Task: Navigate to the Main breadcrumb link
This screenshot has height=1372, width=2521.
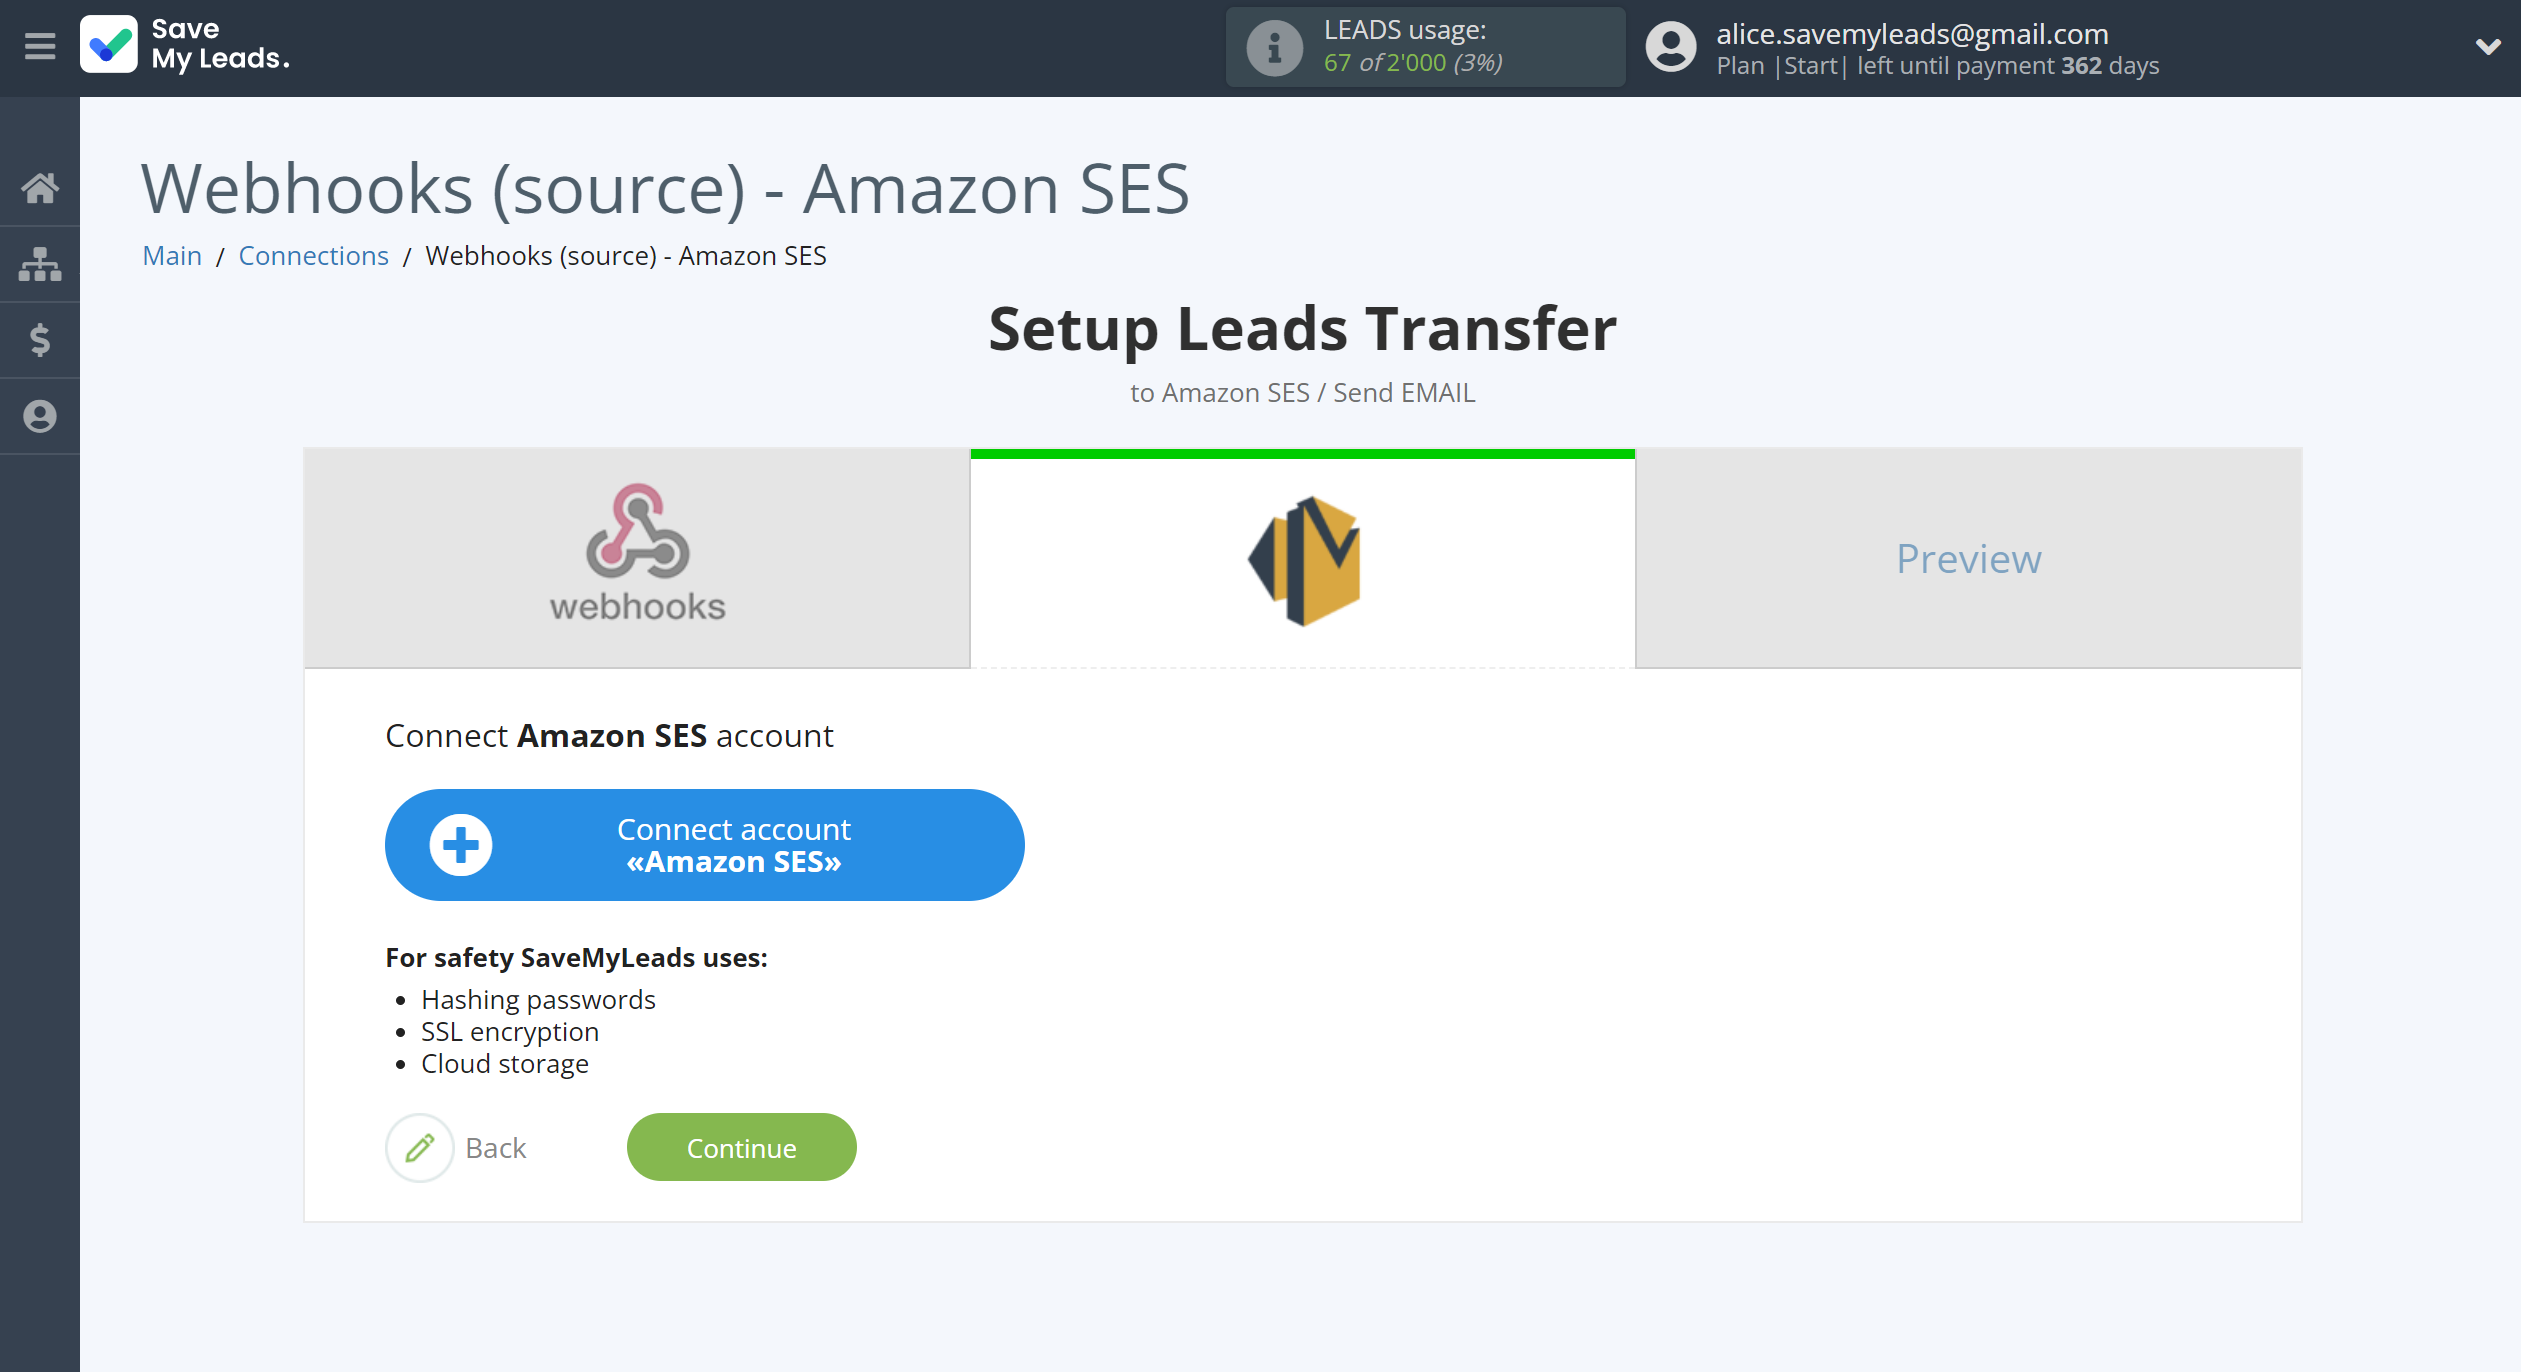Action: pos(172,255)
